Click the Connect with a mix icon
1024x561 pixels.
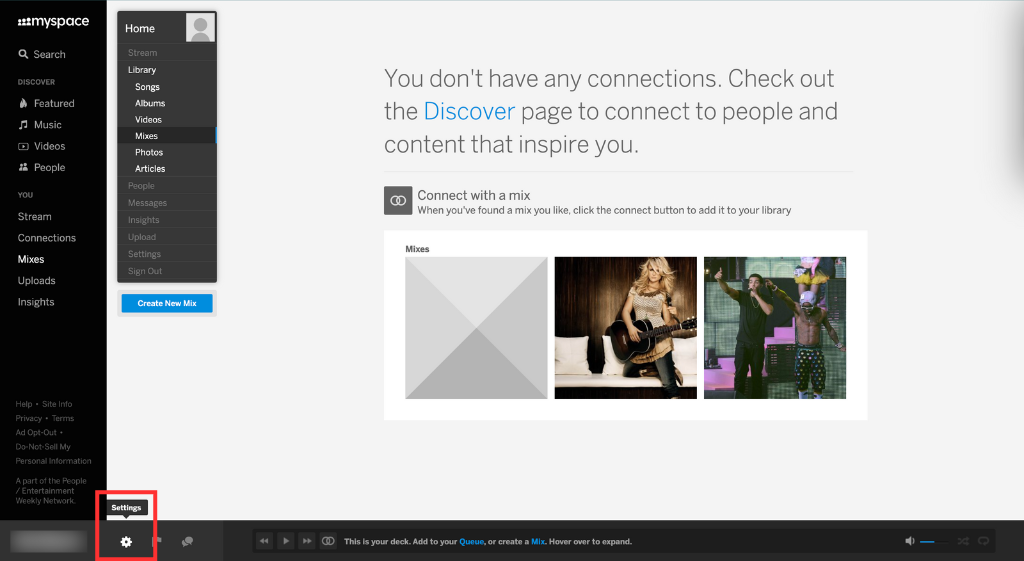[x=398, y=200]
